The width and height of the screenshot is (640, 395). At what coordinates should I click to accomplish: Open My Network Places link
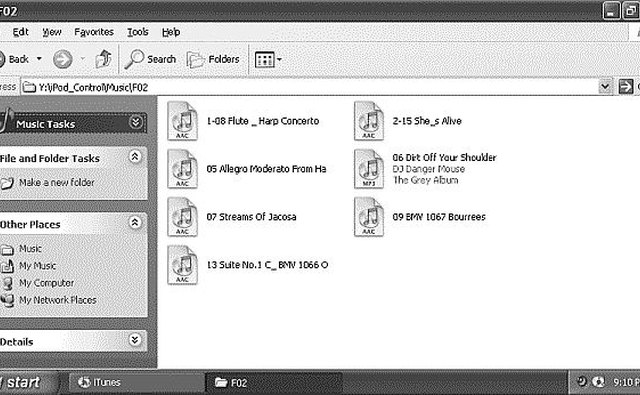(x=58, y=300)
